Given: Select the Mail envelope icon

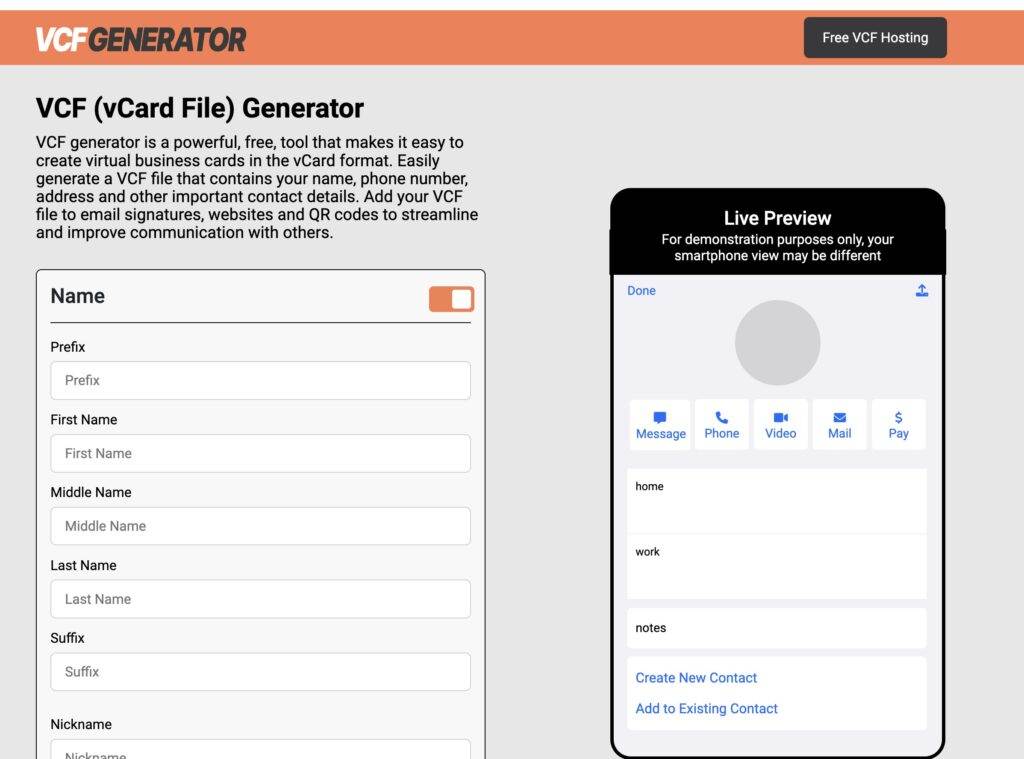Looking at the screenshot, I should (839, 417).
